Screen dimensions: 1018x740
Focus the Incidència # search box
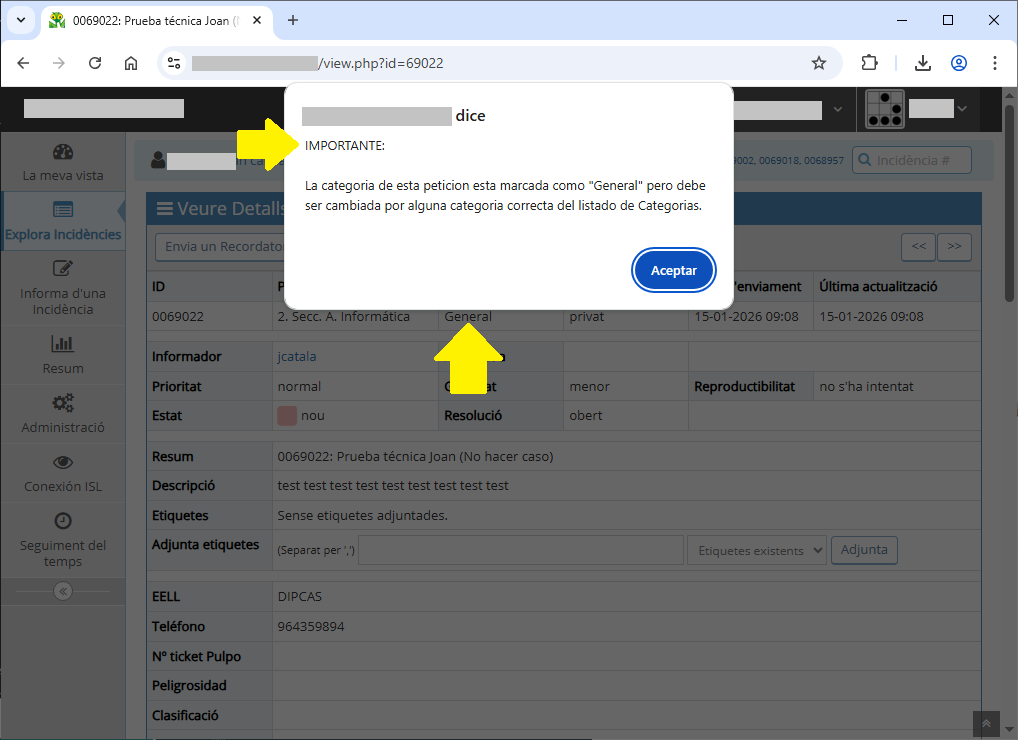tap(920, 160)
